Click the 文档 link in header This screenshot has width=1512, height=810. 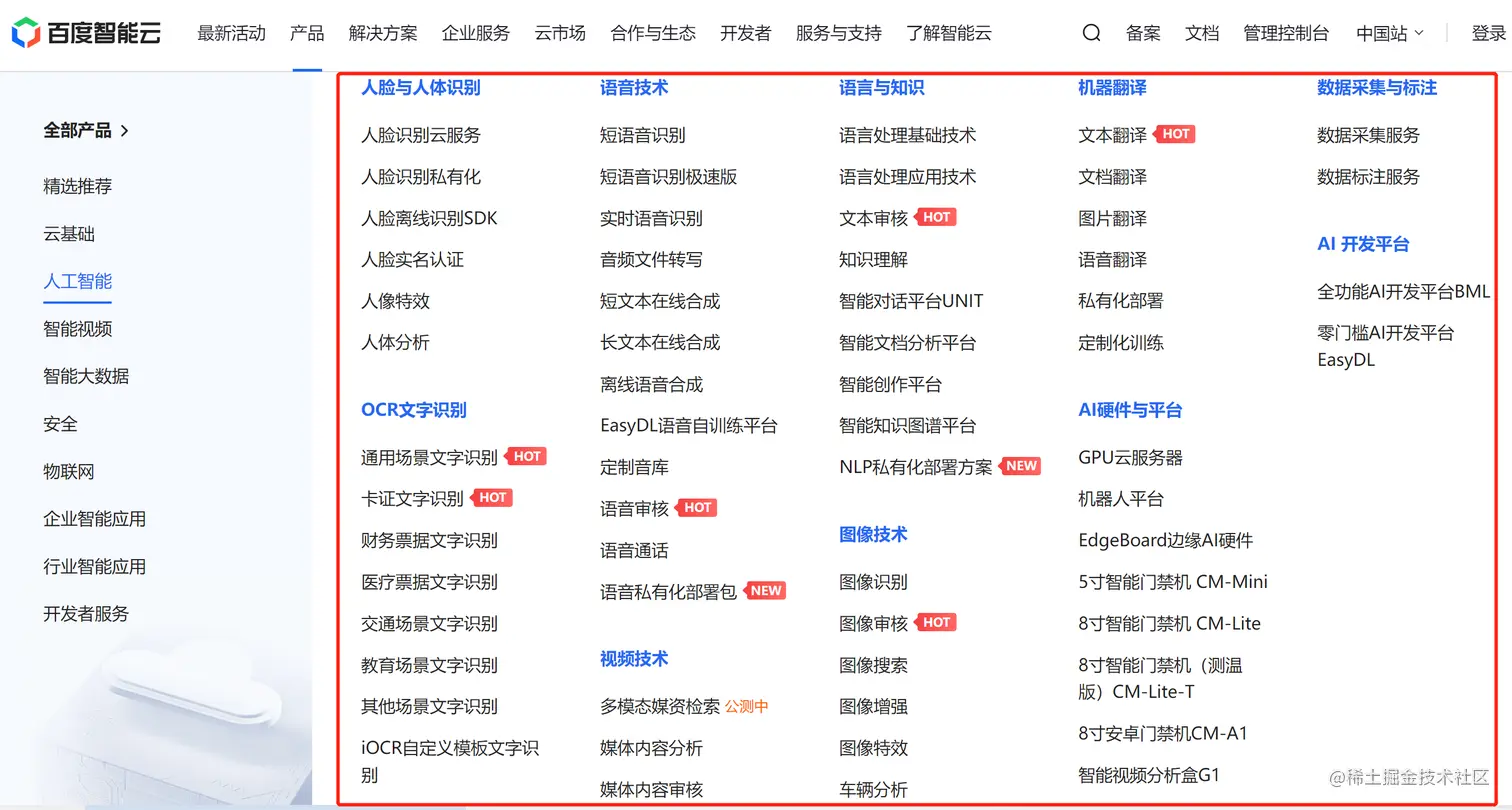tap(1202, 33)
